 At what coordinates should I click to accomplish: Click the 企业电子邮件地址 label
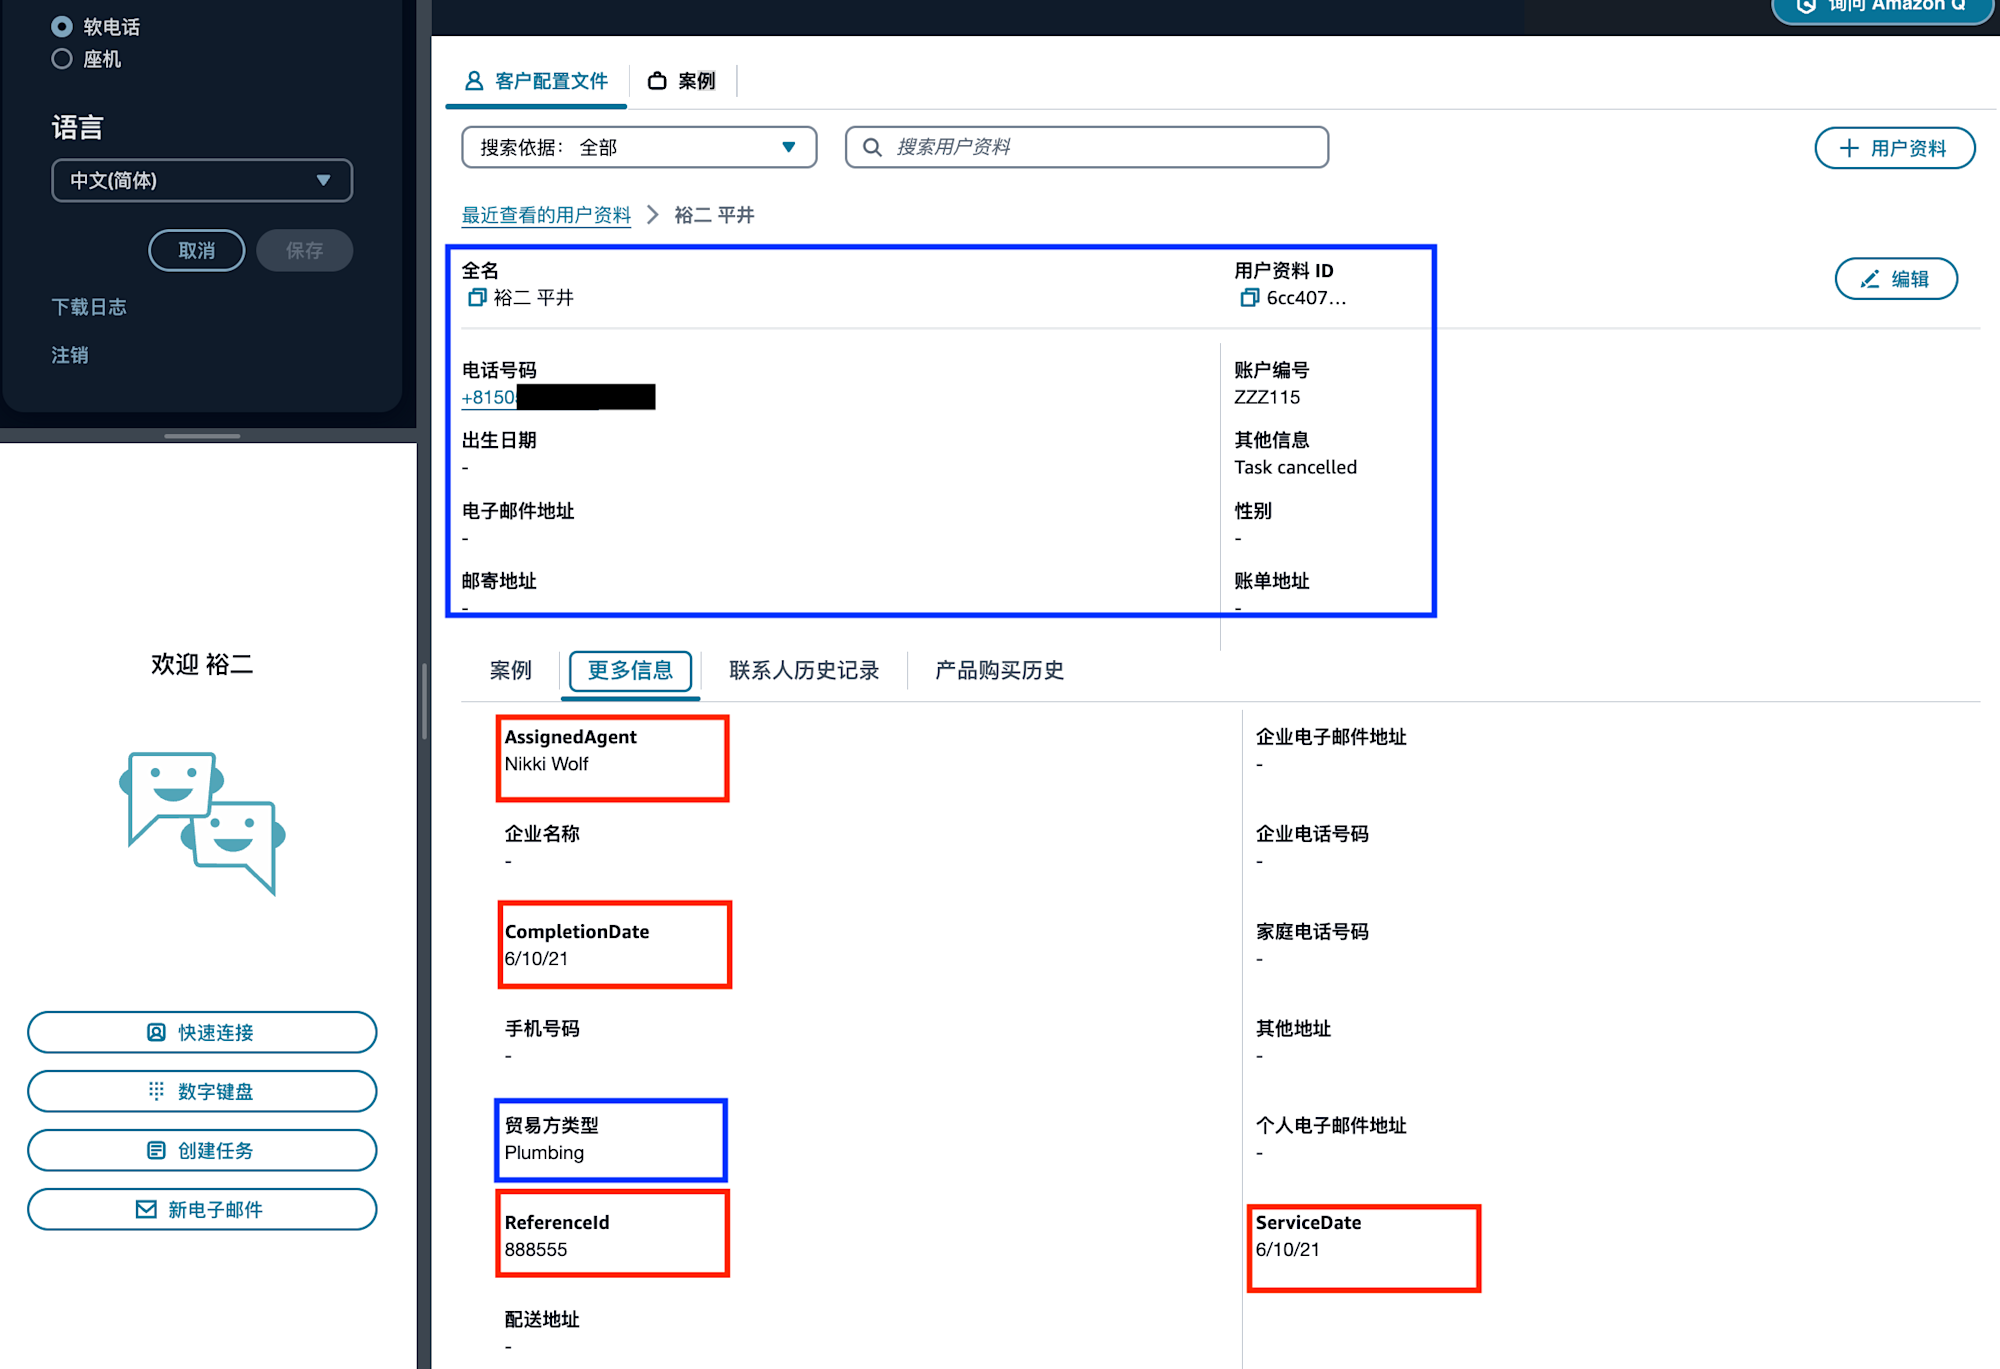click(1331, 737)
